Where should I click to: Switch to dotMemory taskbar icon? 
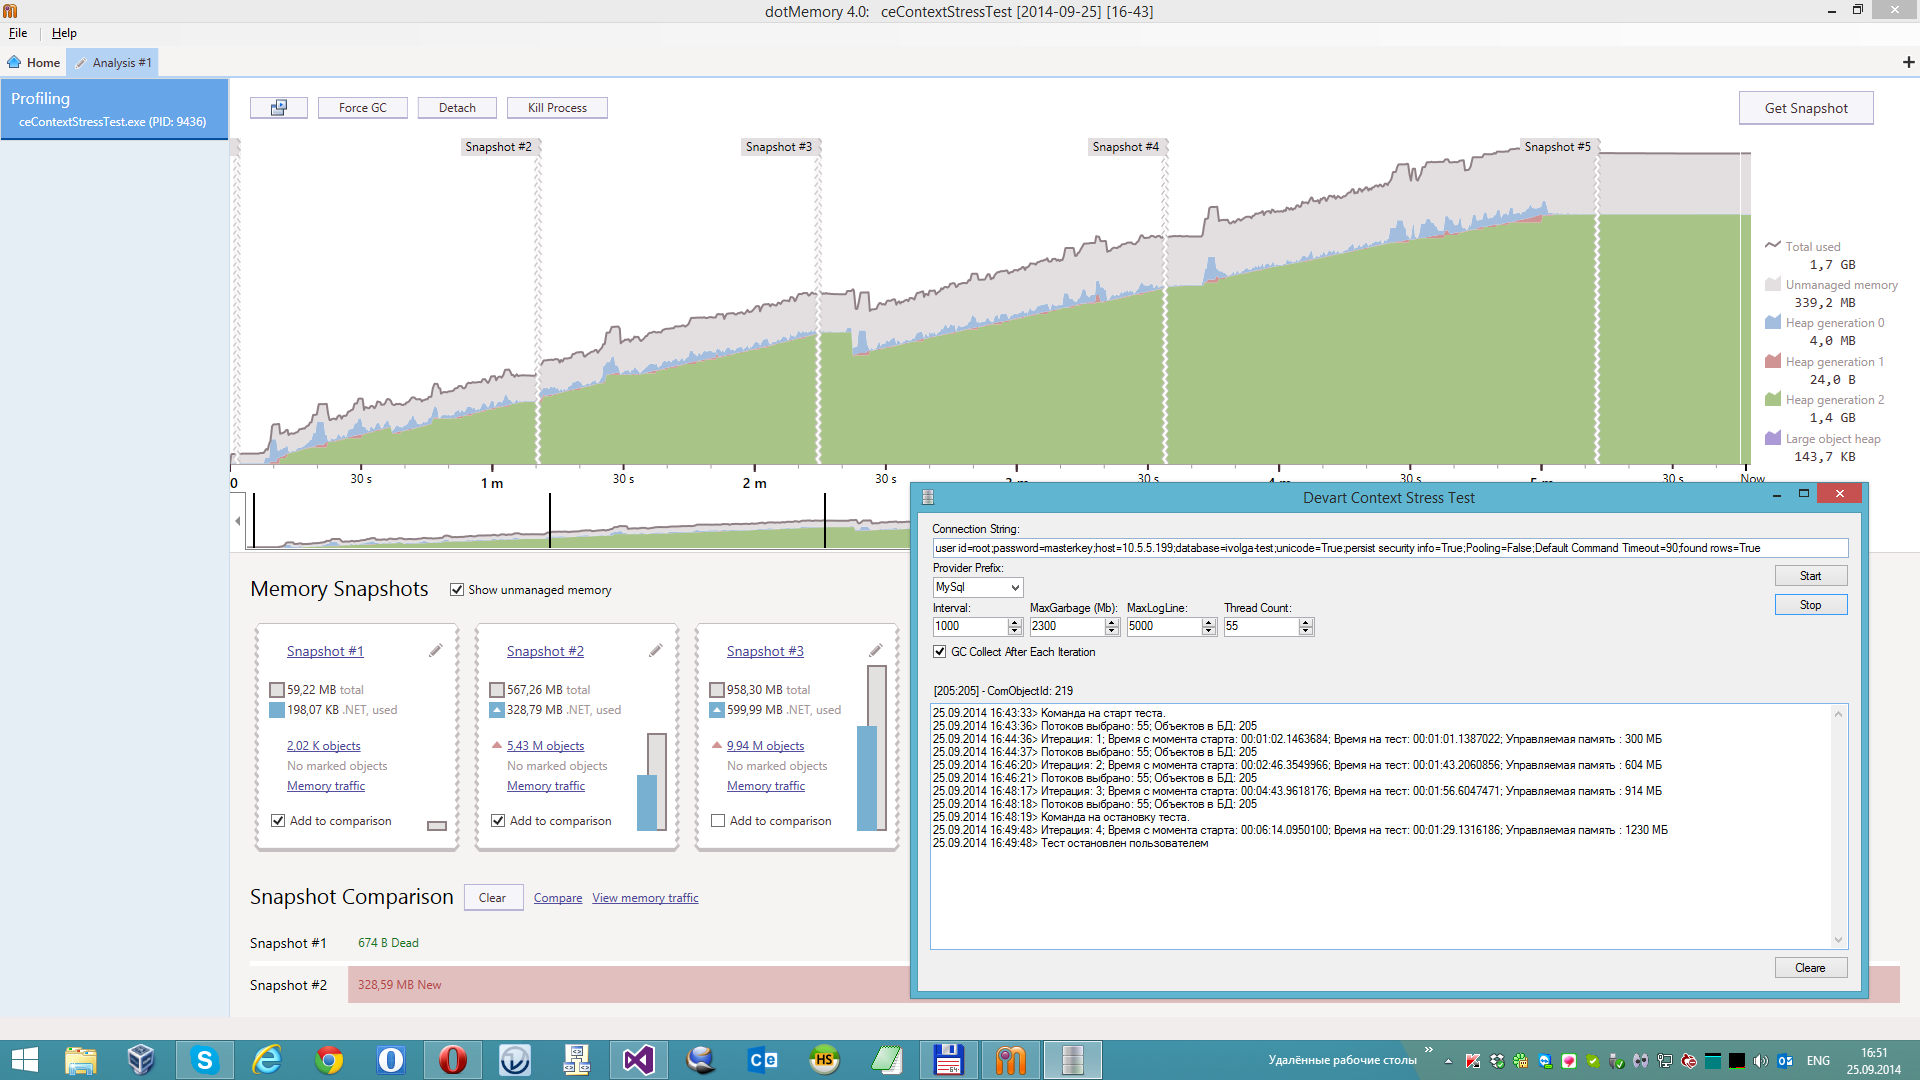click(1010, 1060)
